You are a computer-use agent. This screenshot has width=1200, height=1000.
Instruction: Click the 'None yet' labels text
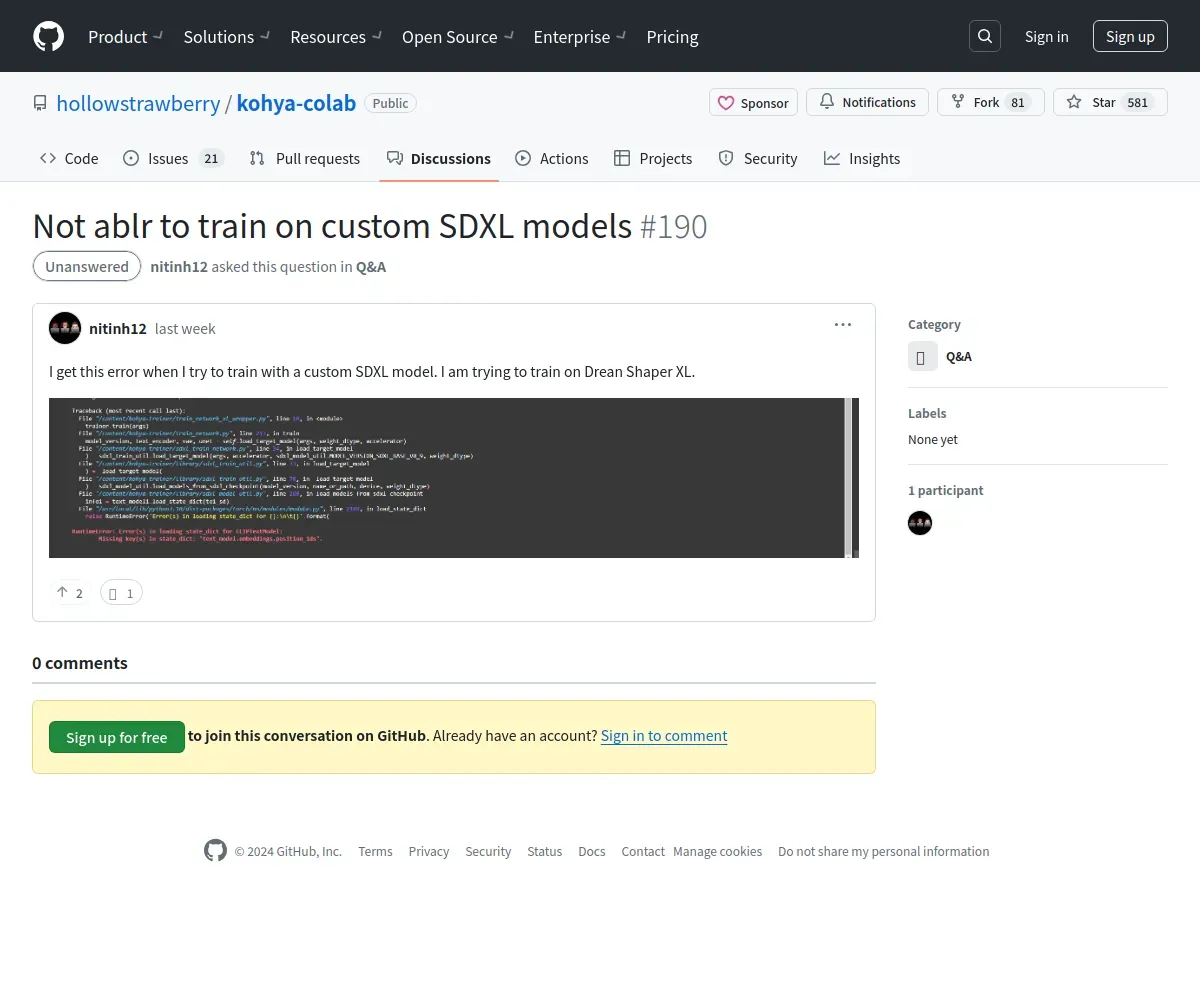point(933,439)
